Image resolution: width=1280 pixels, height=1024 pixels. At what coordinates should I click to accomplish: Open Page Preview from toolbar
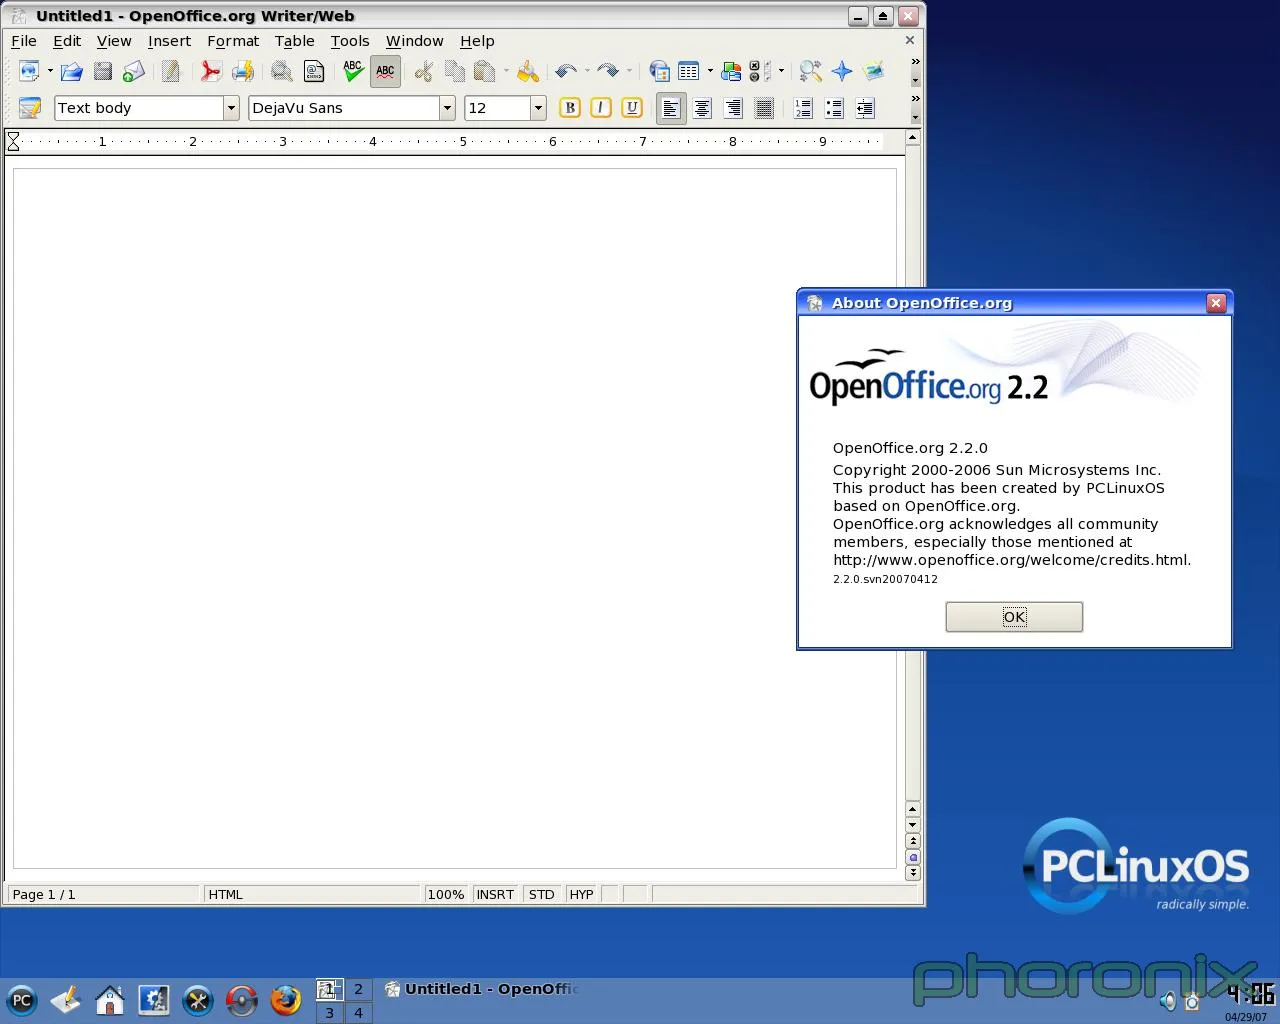(x=282, y=71)
